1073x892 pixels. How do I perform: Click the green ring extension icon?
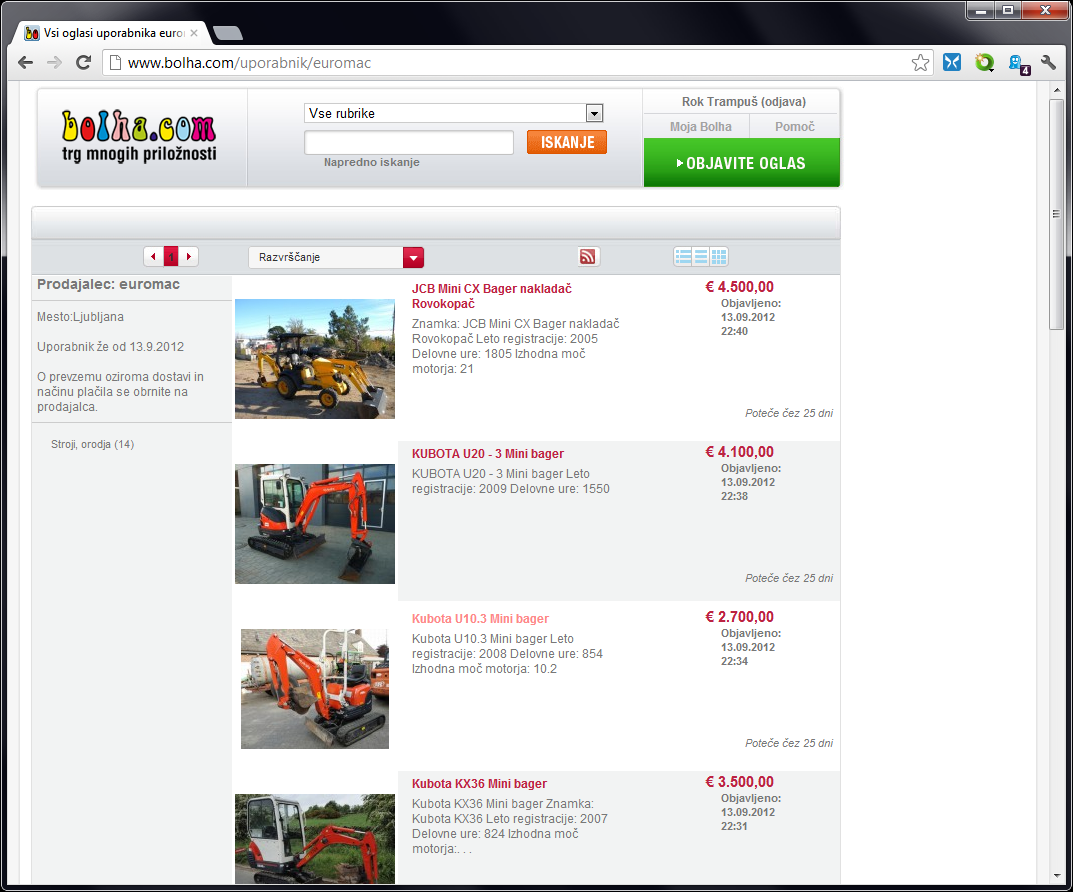pos(984,63)
